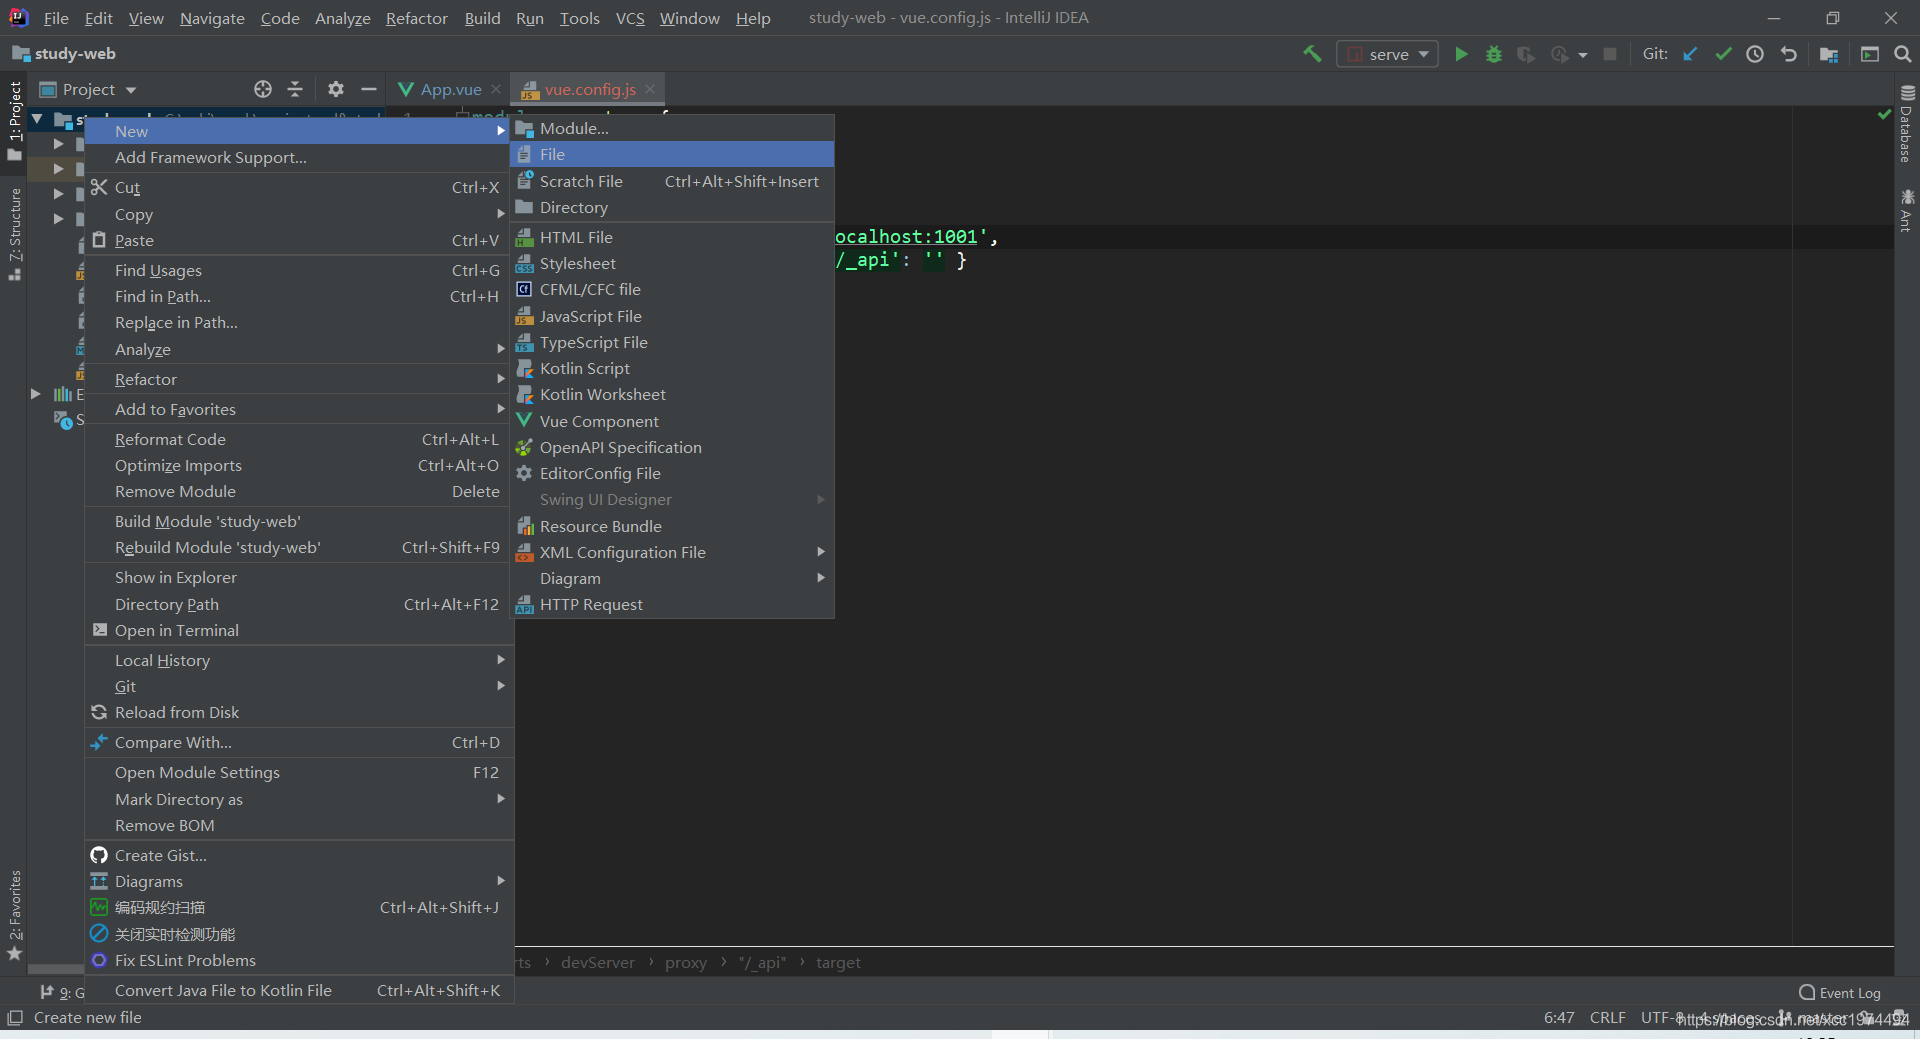Toggle tool window bars icon in status bar

pos(14,1017)
